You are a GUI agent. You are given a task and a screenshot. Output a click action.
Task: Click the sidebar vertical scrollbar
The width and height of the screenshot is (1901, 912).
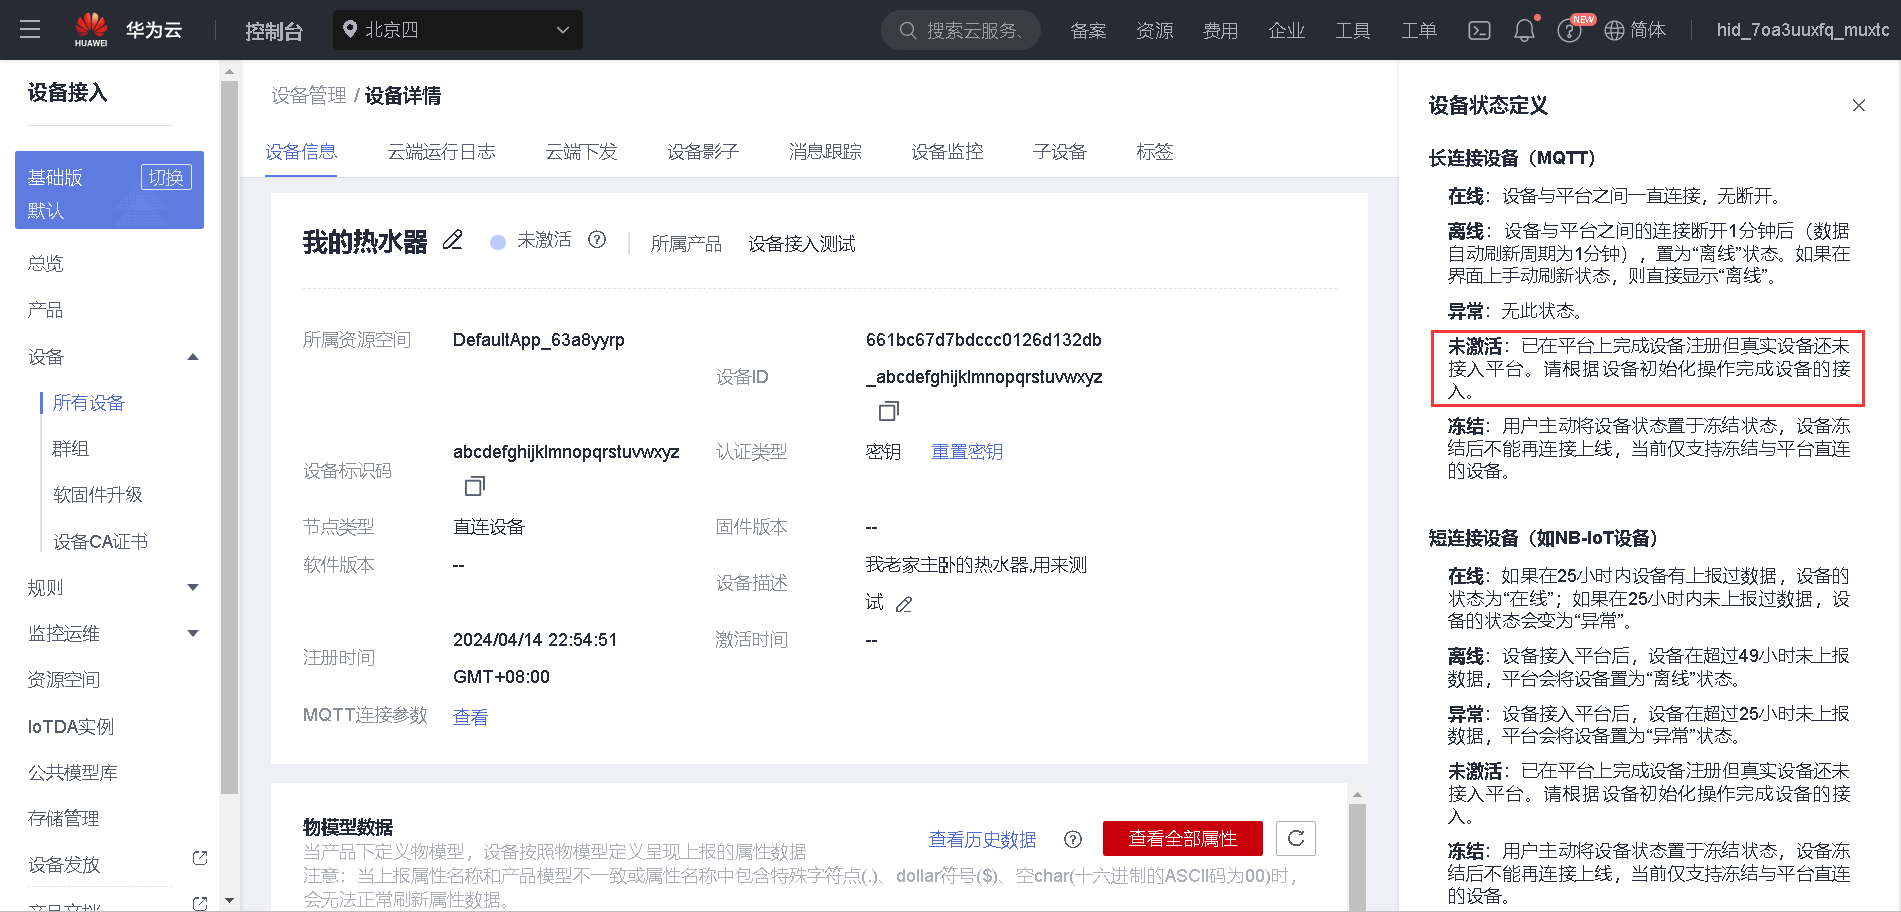click(x=229, y=437)
